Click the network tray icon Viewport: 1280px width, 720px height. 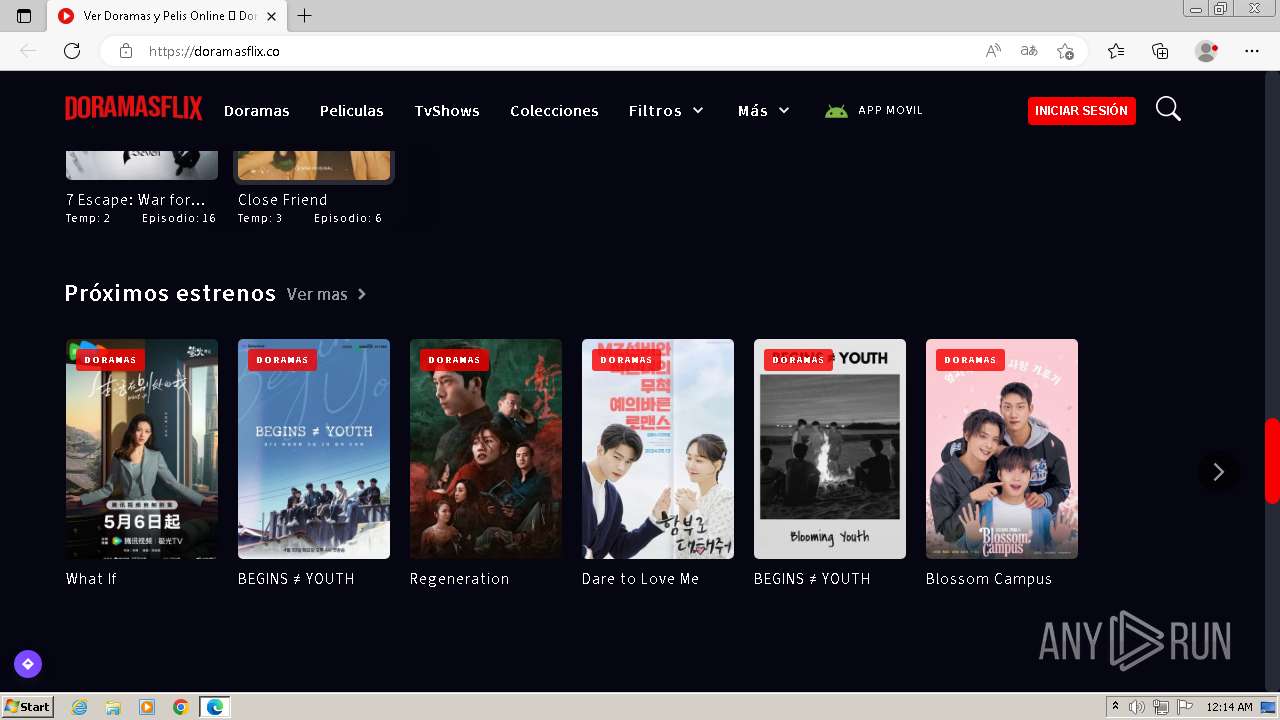[1160, 707]
